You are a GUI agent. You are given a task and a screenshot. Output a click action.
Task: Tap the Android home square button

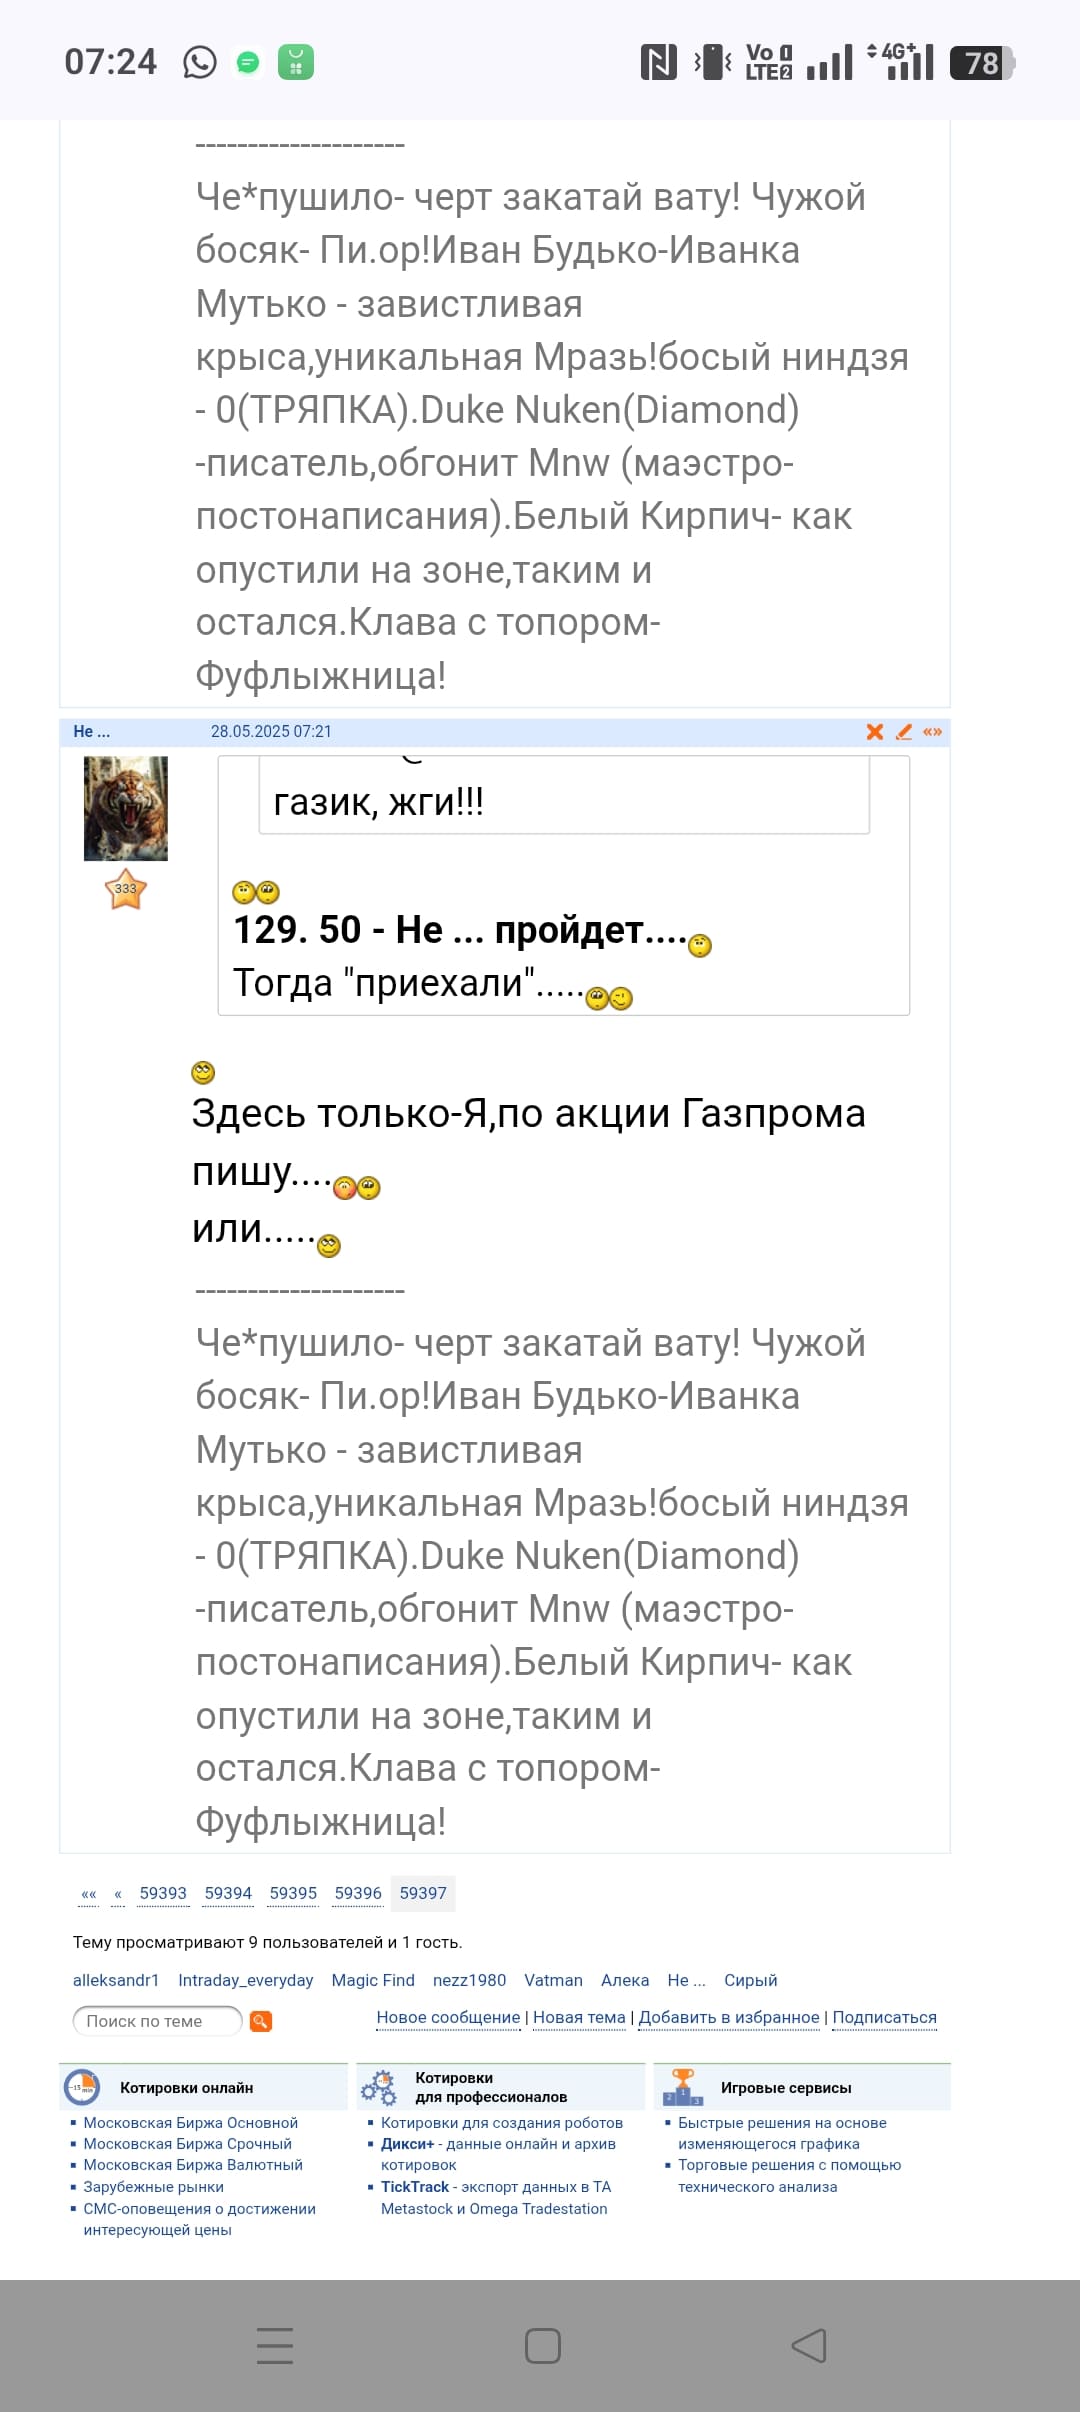tap(542, 2346)
